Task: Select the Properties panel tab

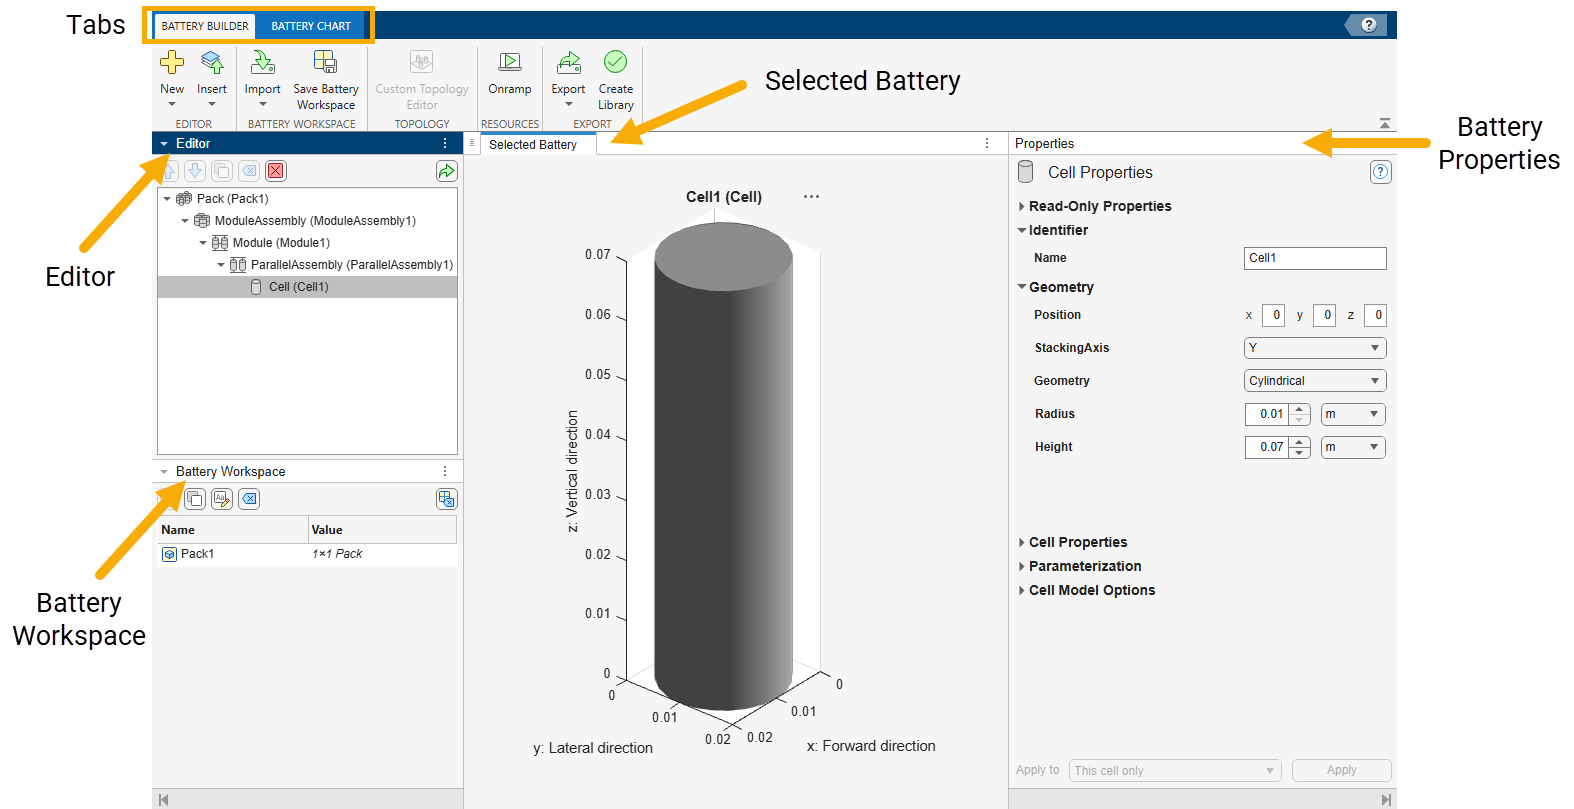Action: point(1045,144)
